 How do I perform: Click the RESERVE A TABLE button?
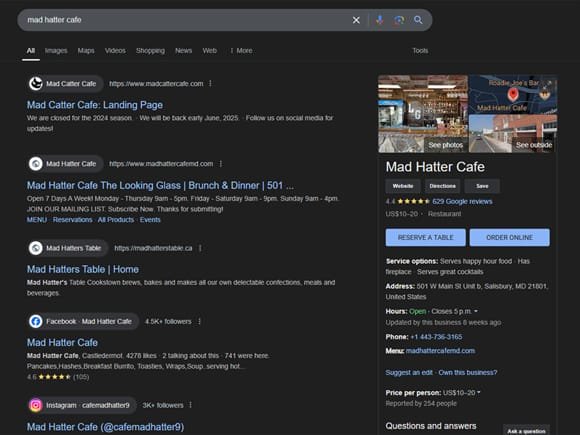click(425, 237)
